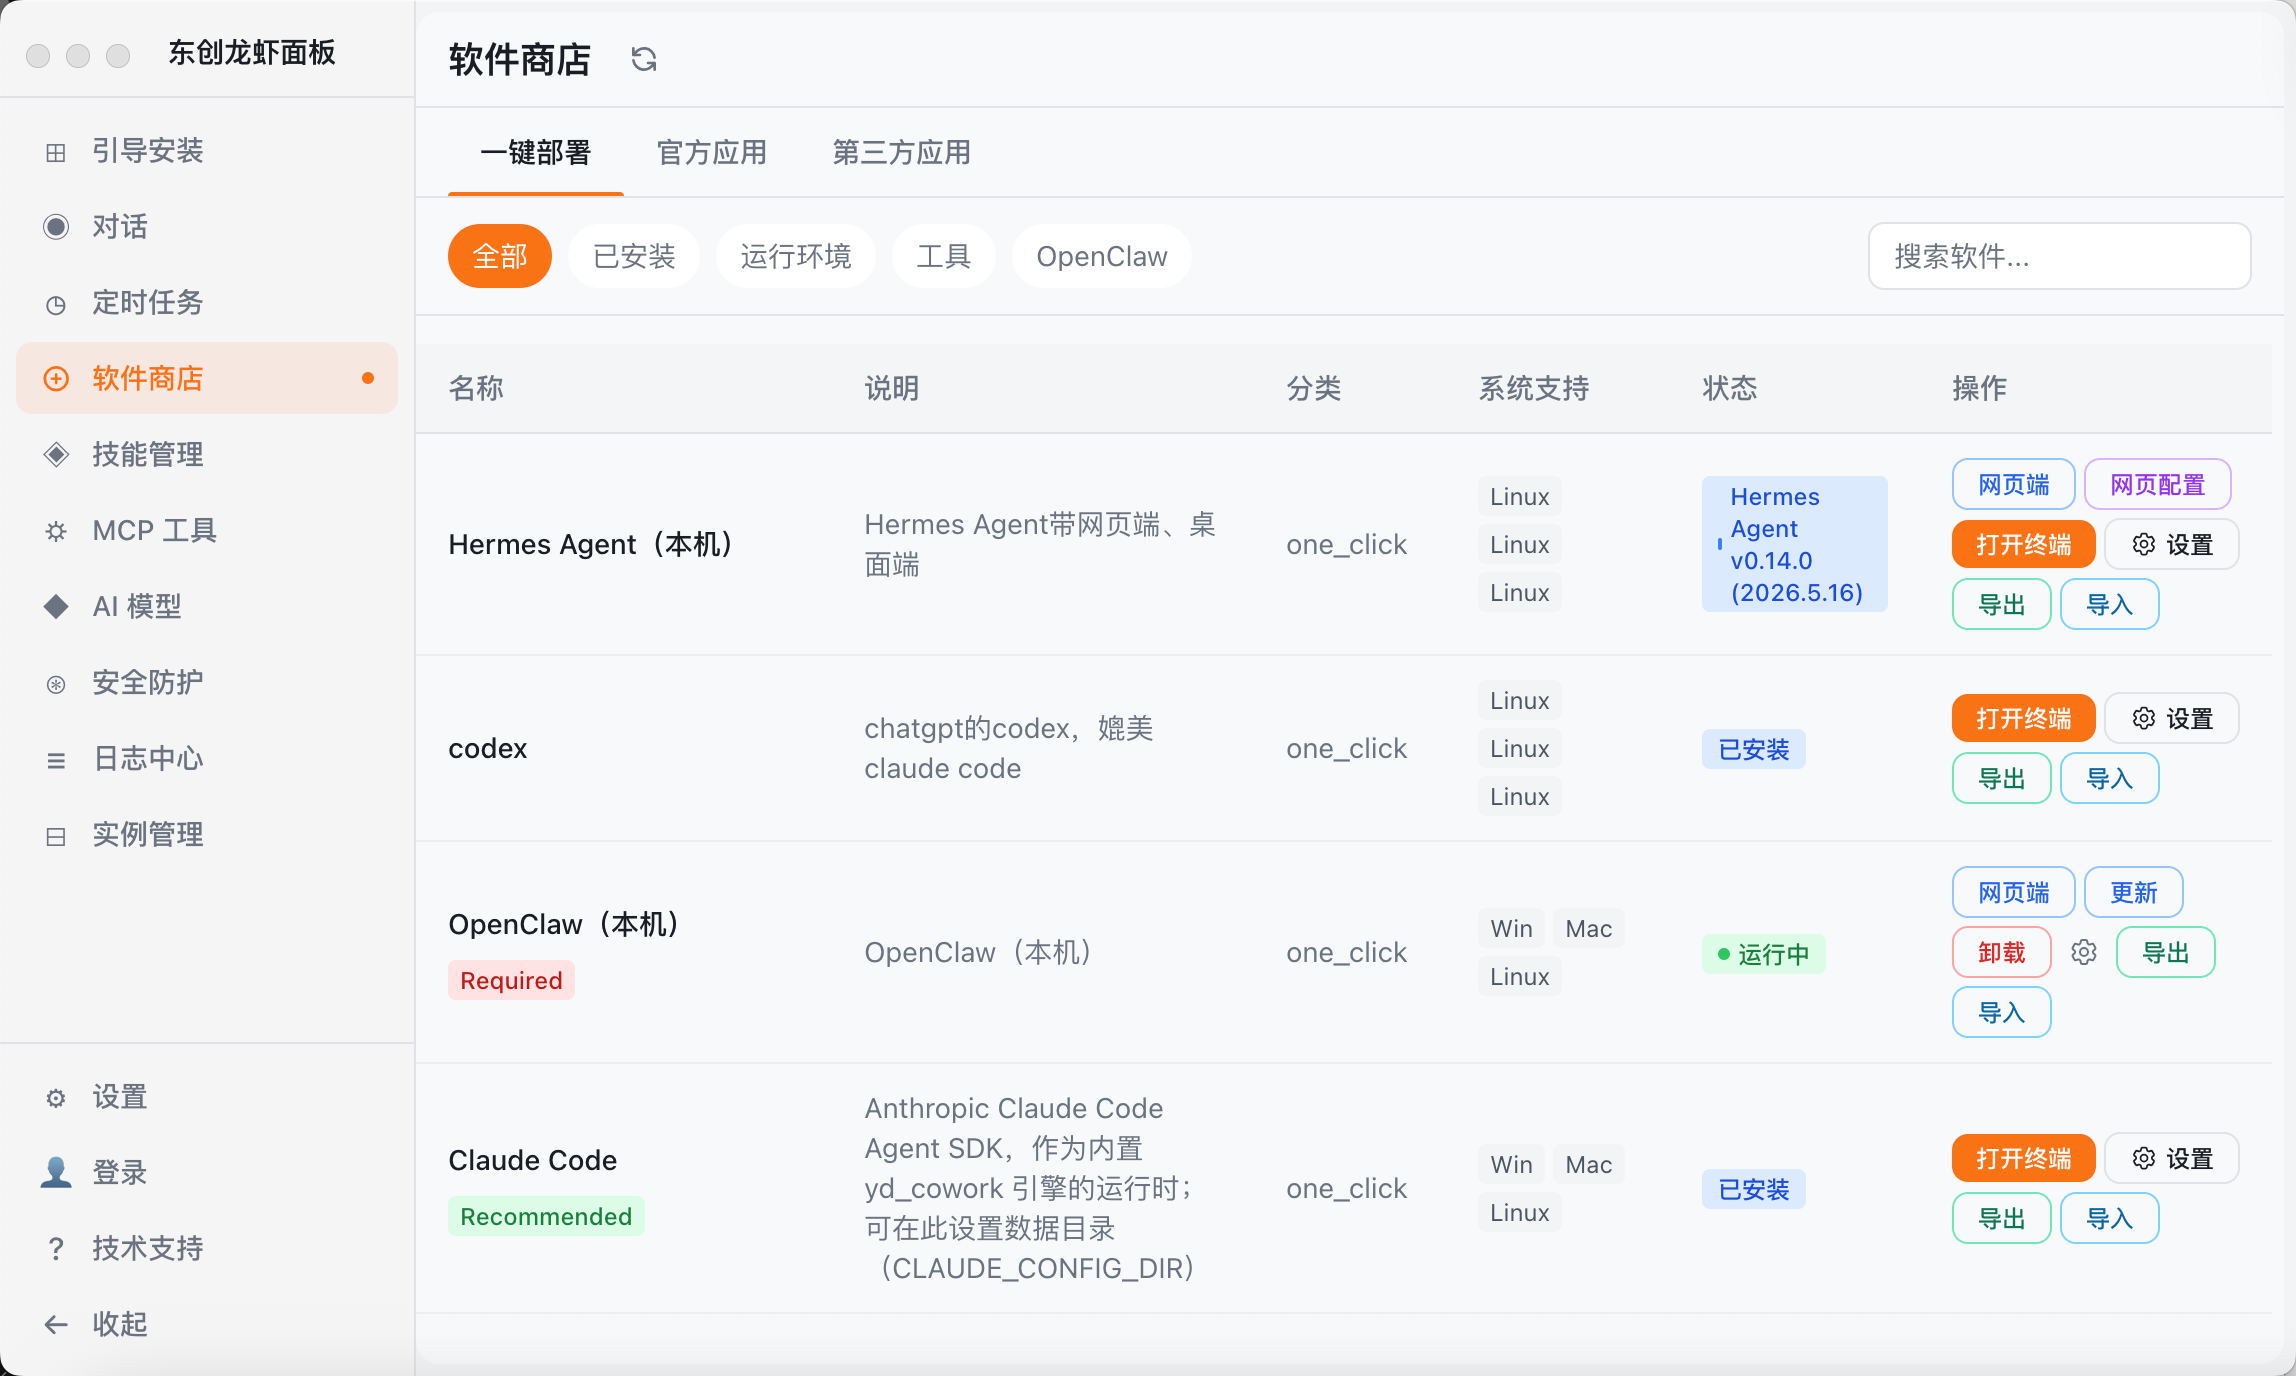Click the Recommended tag under Claude Code
The width and height of the screenshot is (2296, 1376).
pos(546,1217)
